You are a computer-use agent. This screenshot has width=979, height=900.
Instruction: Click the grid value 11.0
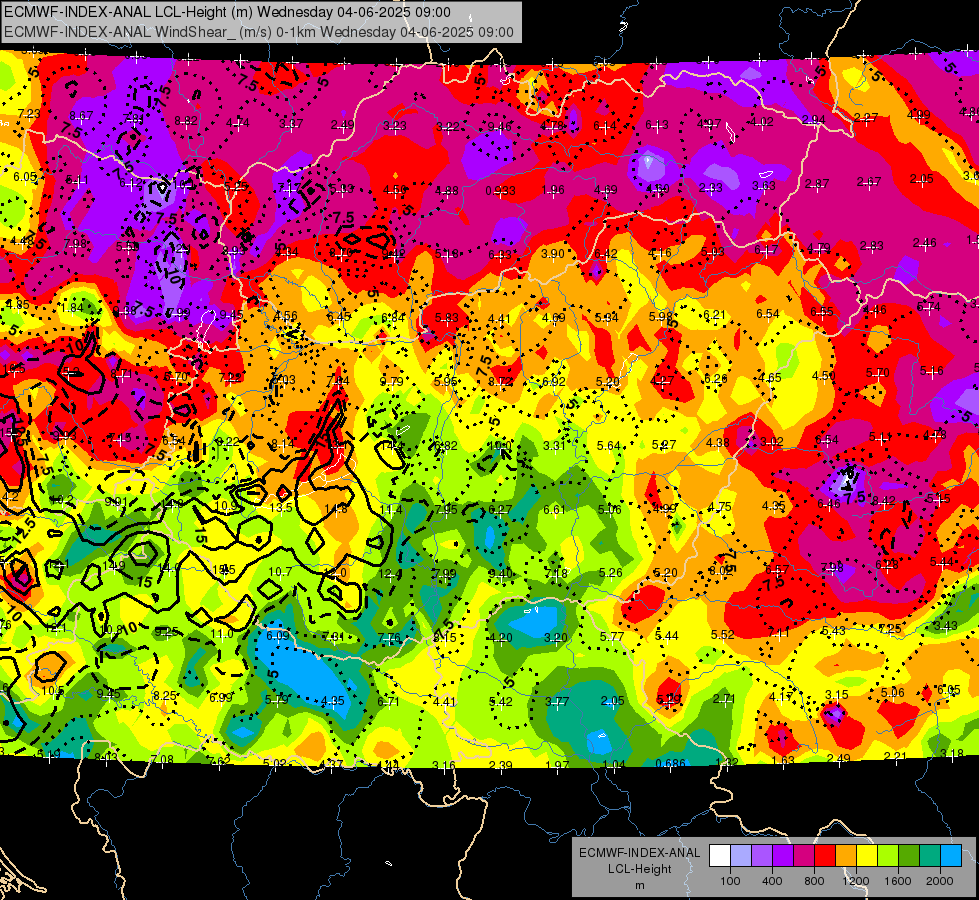(x=222, y=634)
